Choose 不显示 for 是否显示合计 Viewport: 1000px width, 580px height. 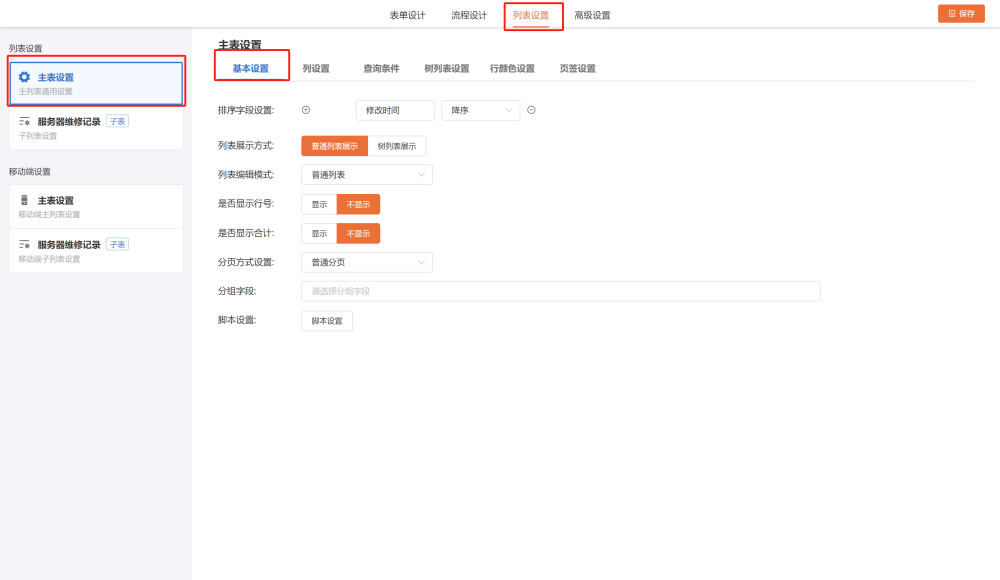[358, 233]
